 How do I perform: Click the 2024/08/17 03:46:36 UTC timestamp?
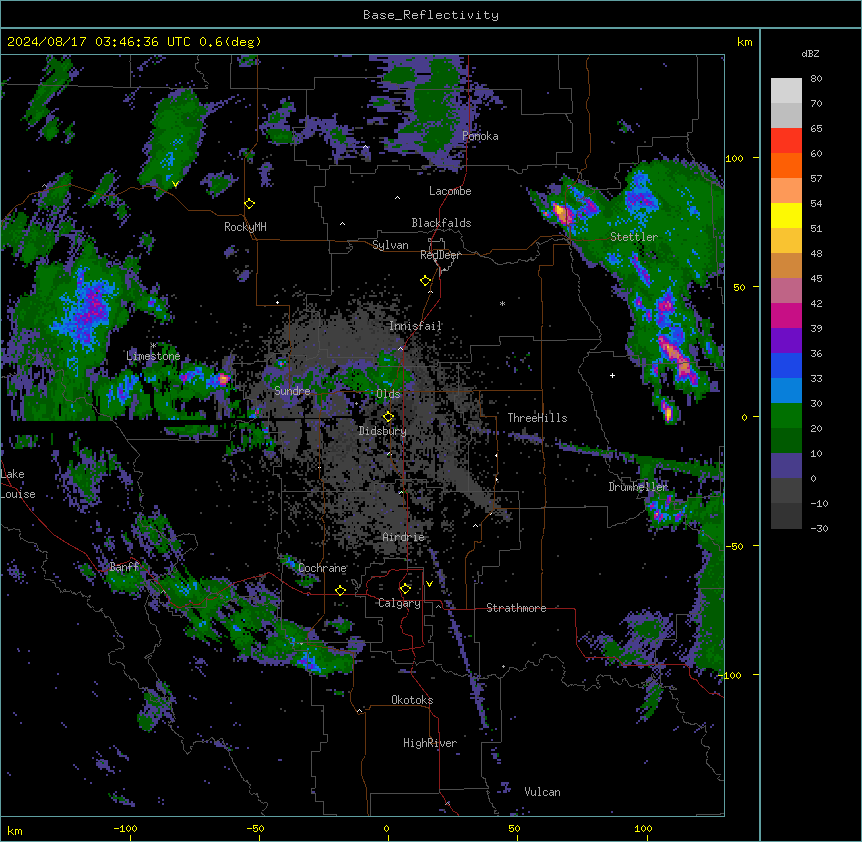click(98, 42)
